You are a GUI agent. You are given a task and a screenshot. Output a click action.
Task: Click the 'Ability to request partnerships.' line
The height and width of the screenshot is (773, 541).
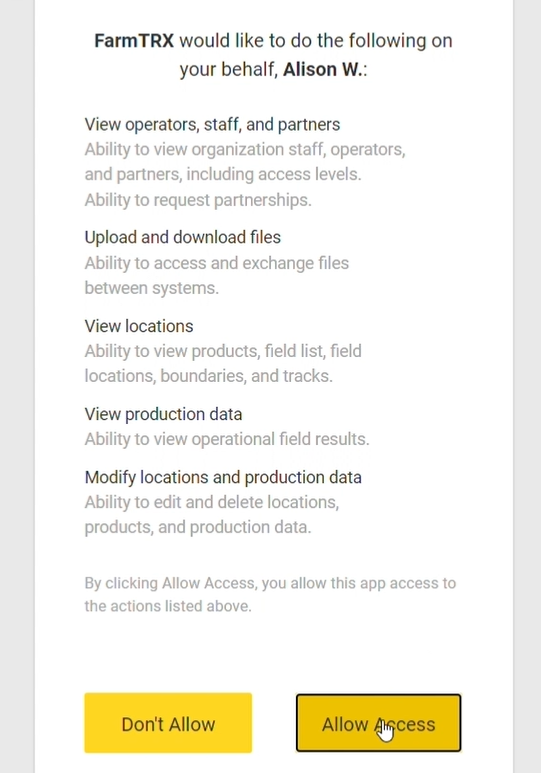tap(198, 200)
